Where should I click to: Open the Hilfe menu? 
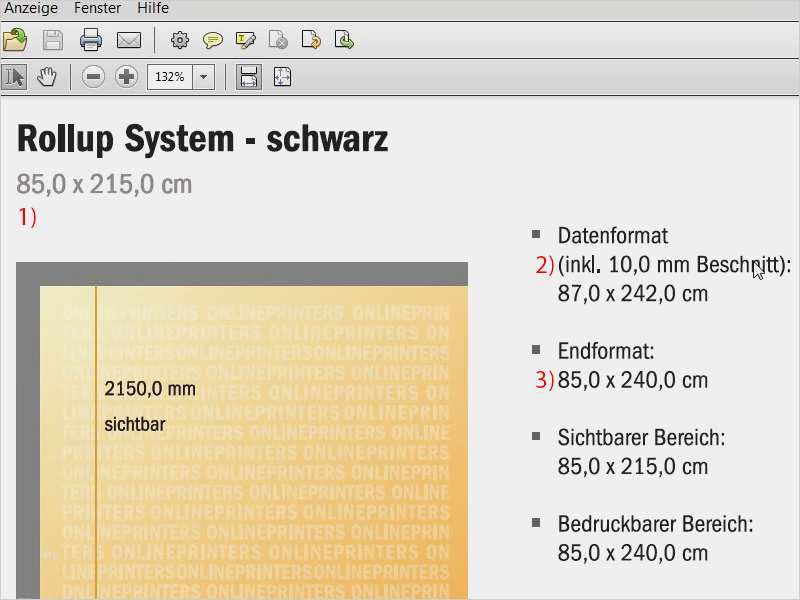pyautogui.click(x=153, y=8)
